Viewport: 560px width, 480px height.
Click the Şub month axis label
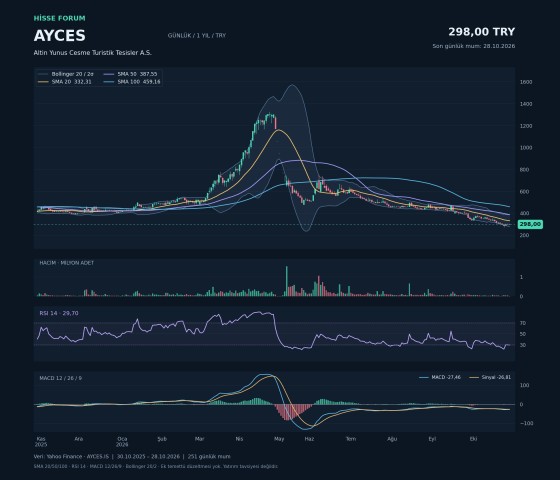click(162, 439)
